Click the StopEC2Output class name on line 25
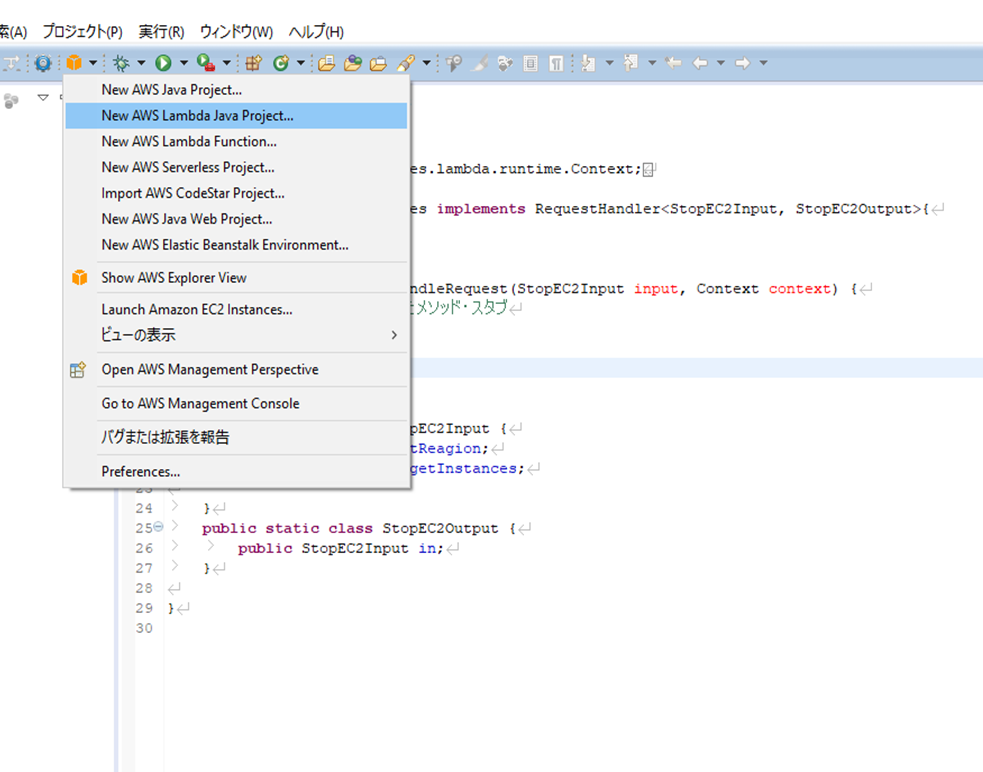Image resolution: width=983 pixels, height=772 pixels. pyautogui.click(x=440, y=528)
